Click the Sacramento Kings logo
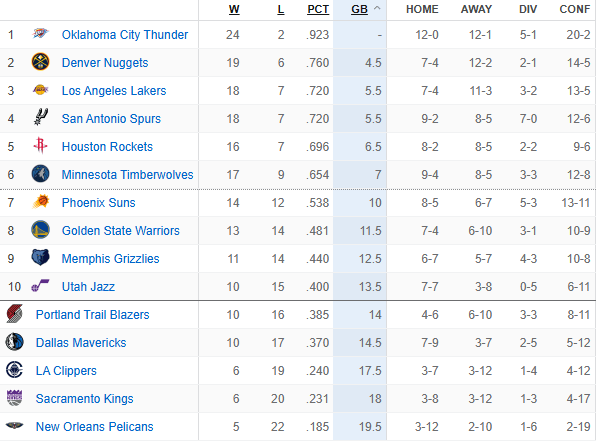 tap(14, 398)
